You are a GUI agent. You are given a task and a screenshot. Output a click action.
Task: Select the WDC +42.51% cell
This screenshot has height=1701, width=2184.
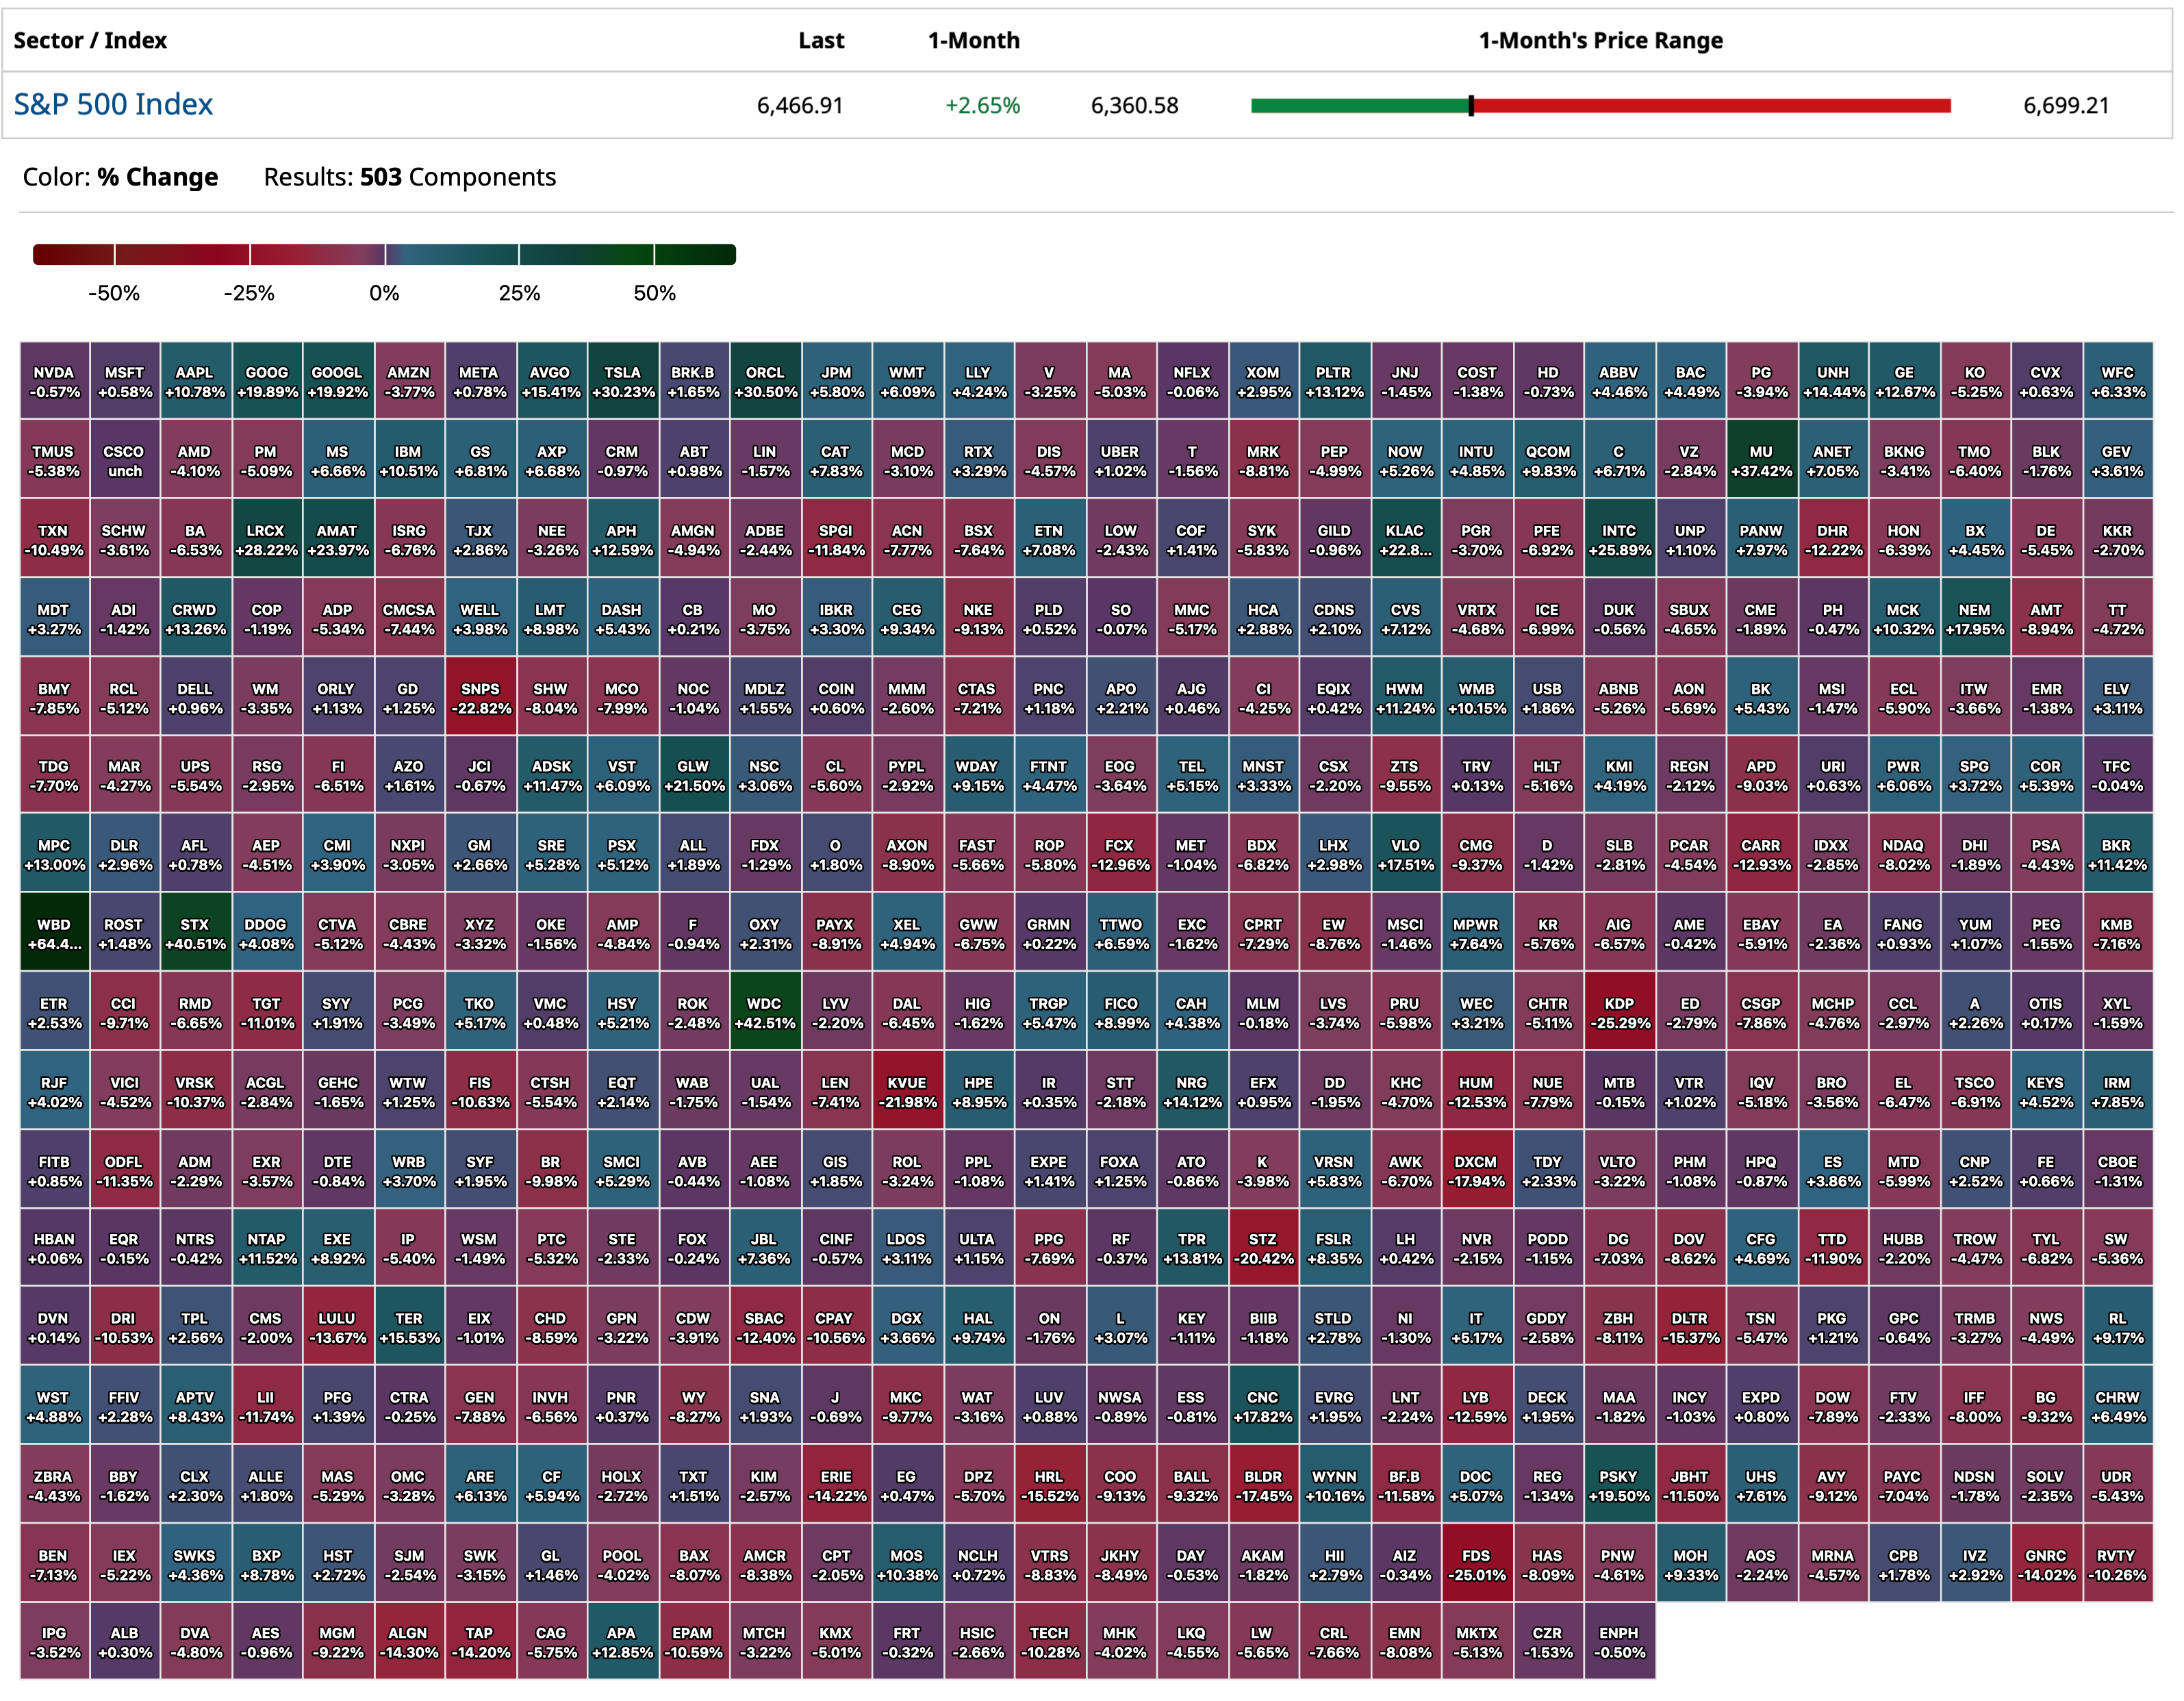point(764,1012)
